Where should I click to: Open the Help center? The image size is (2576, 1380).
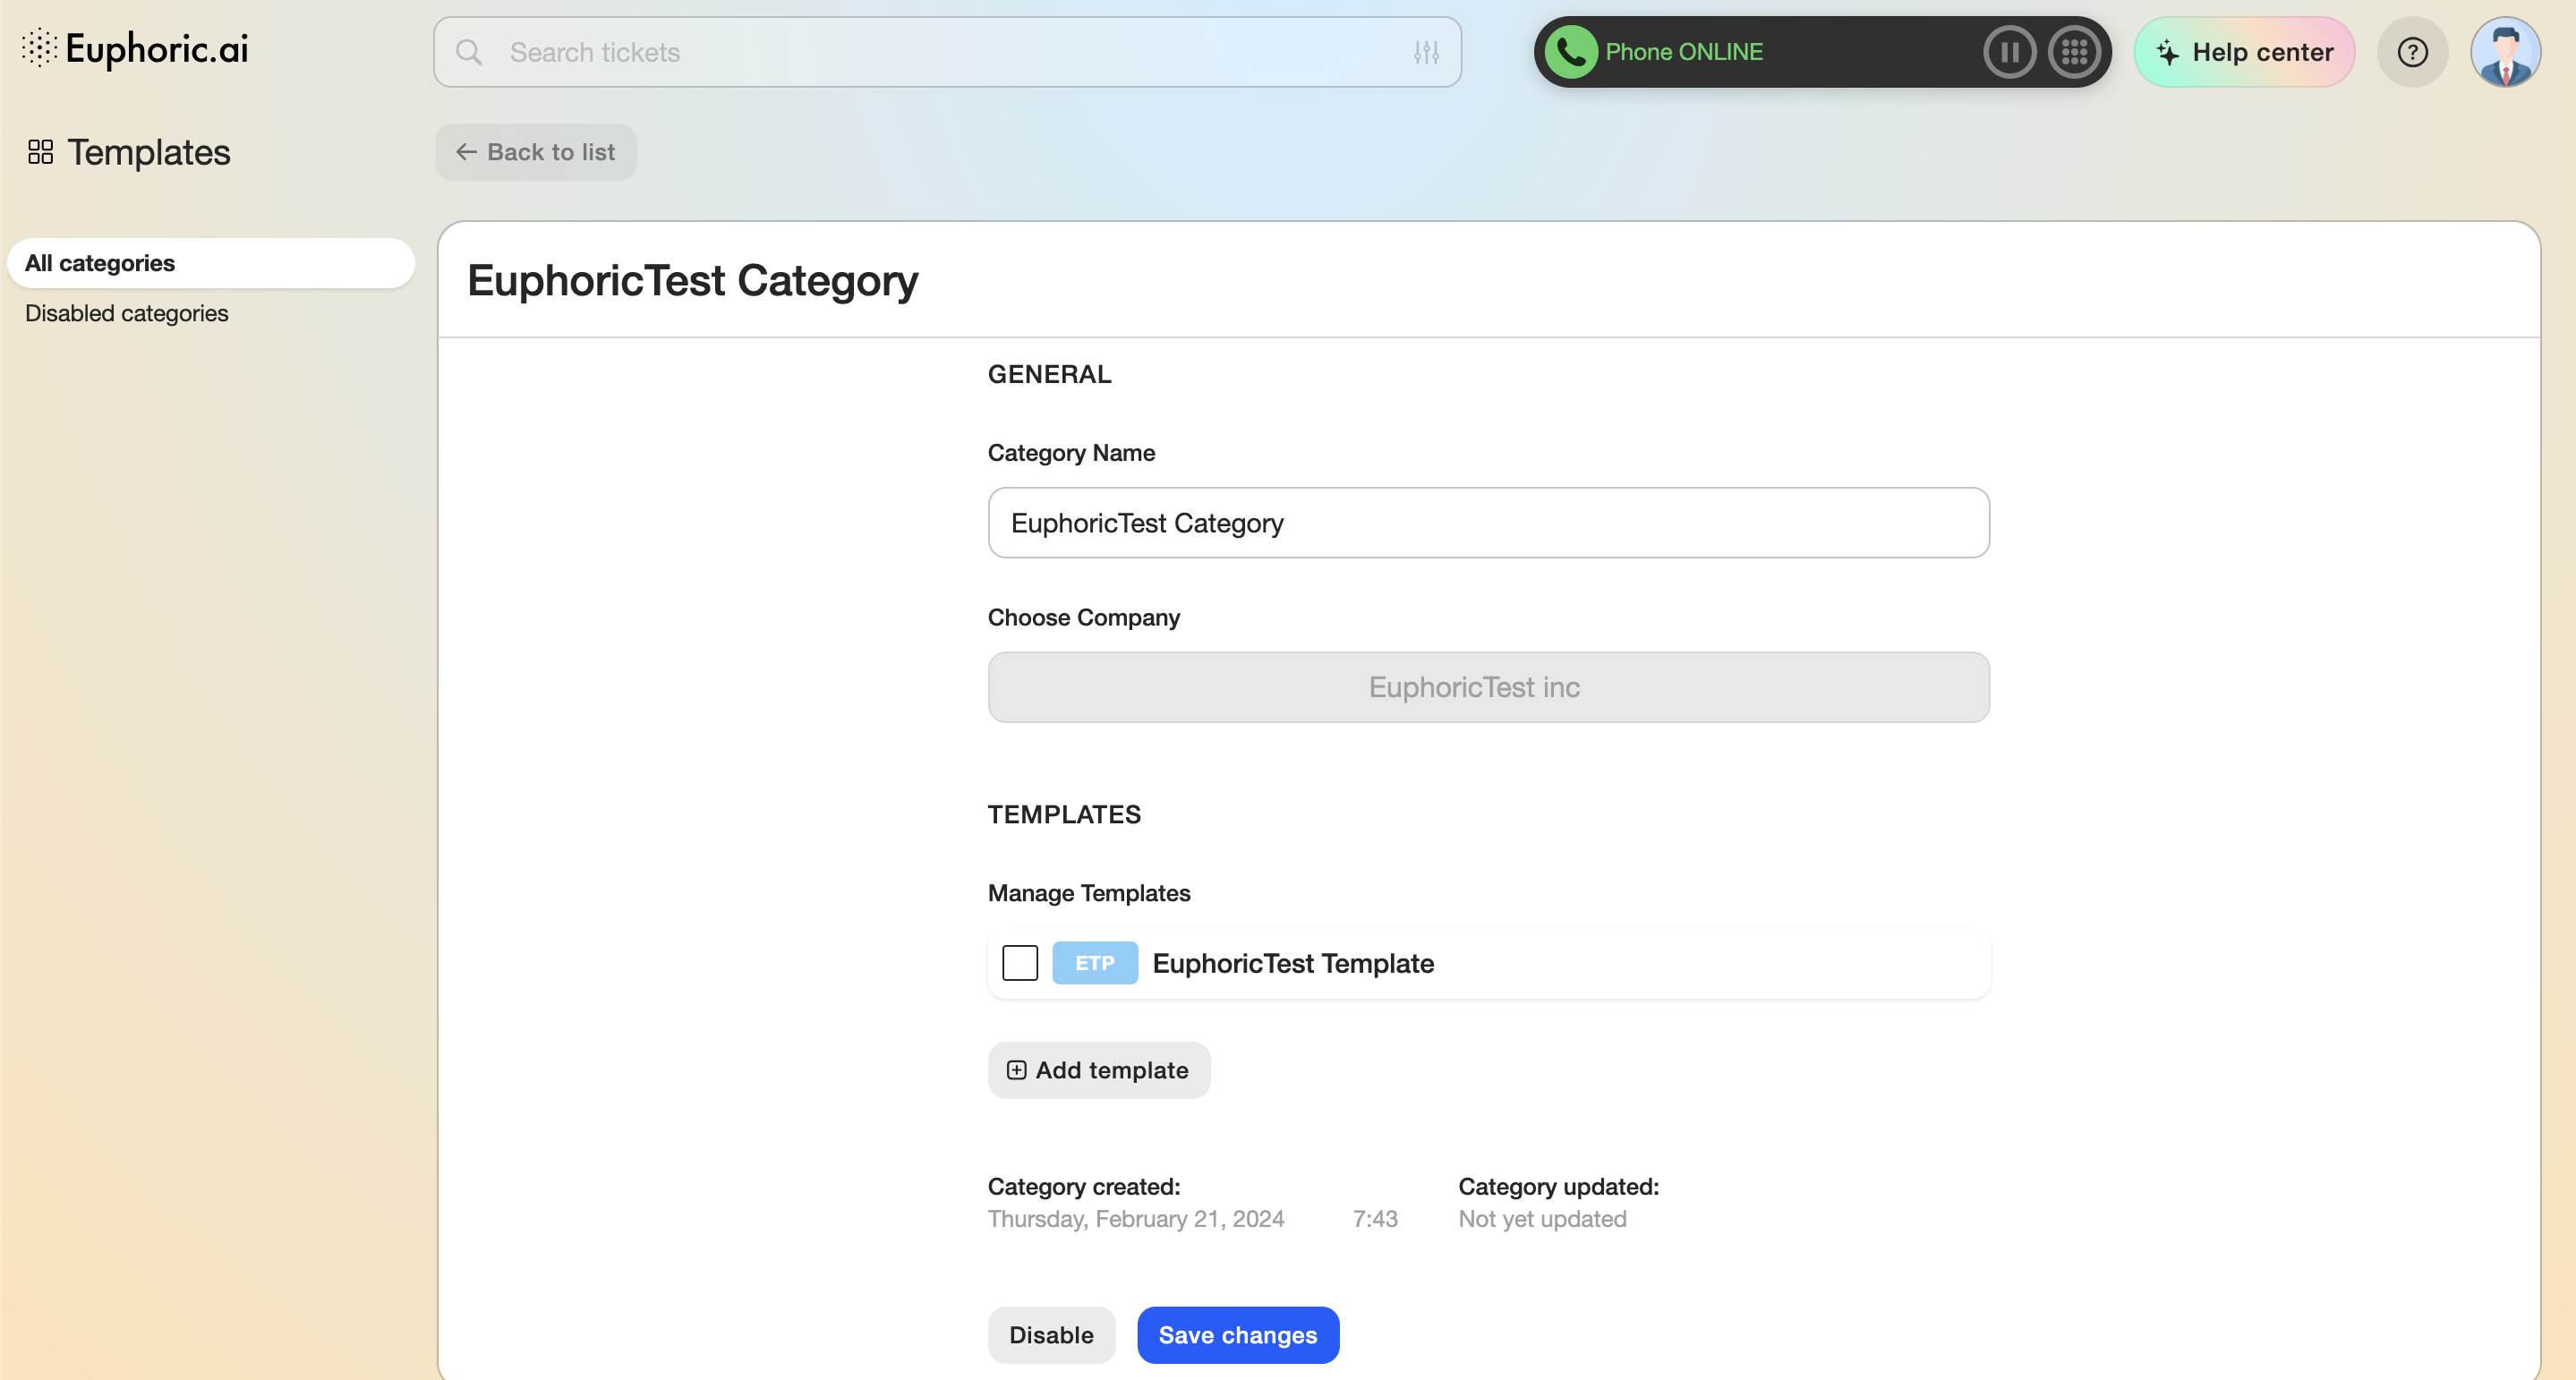[x=2244, y=52]
